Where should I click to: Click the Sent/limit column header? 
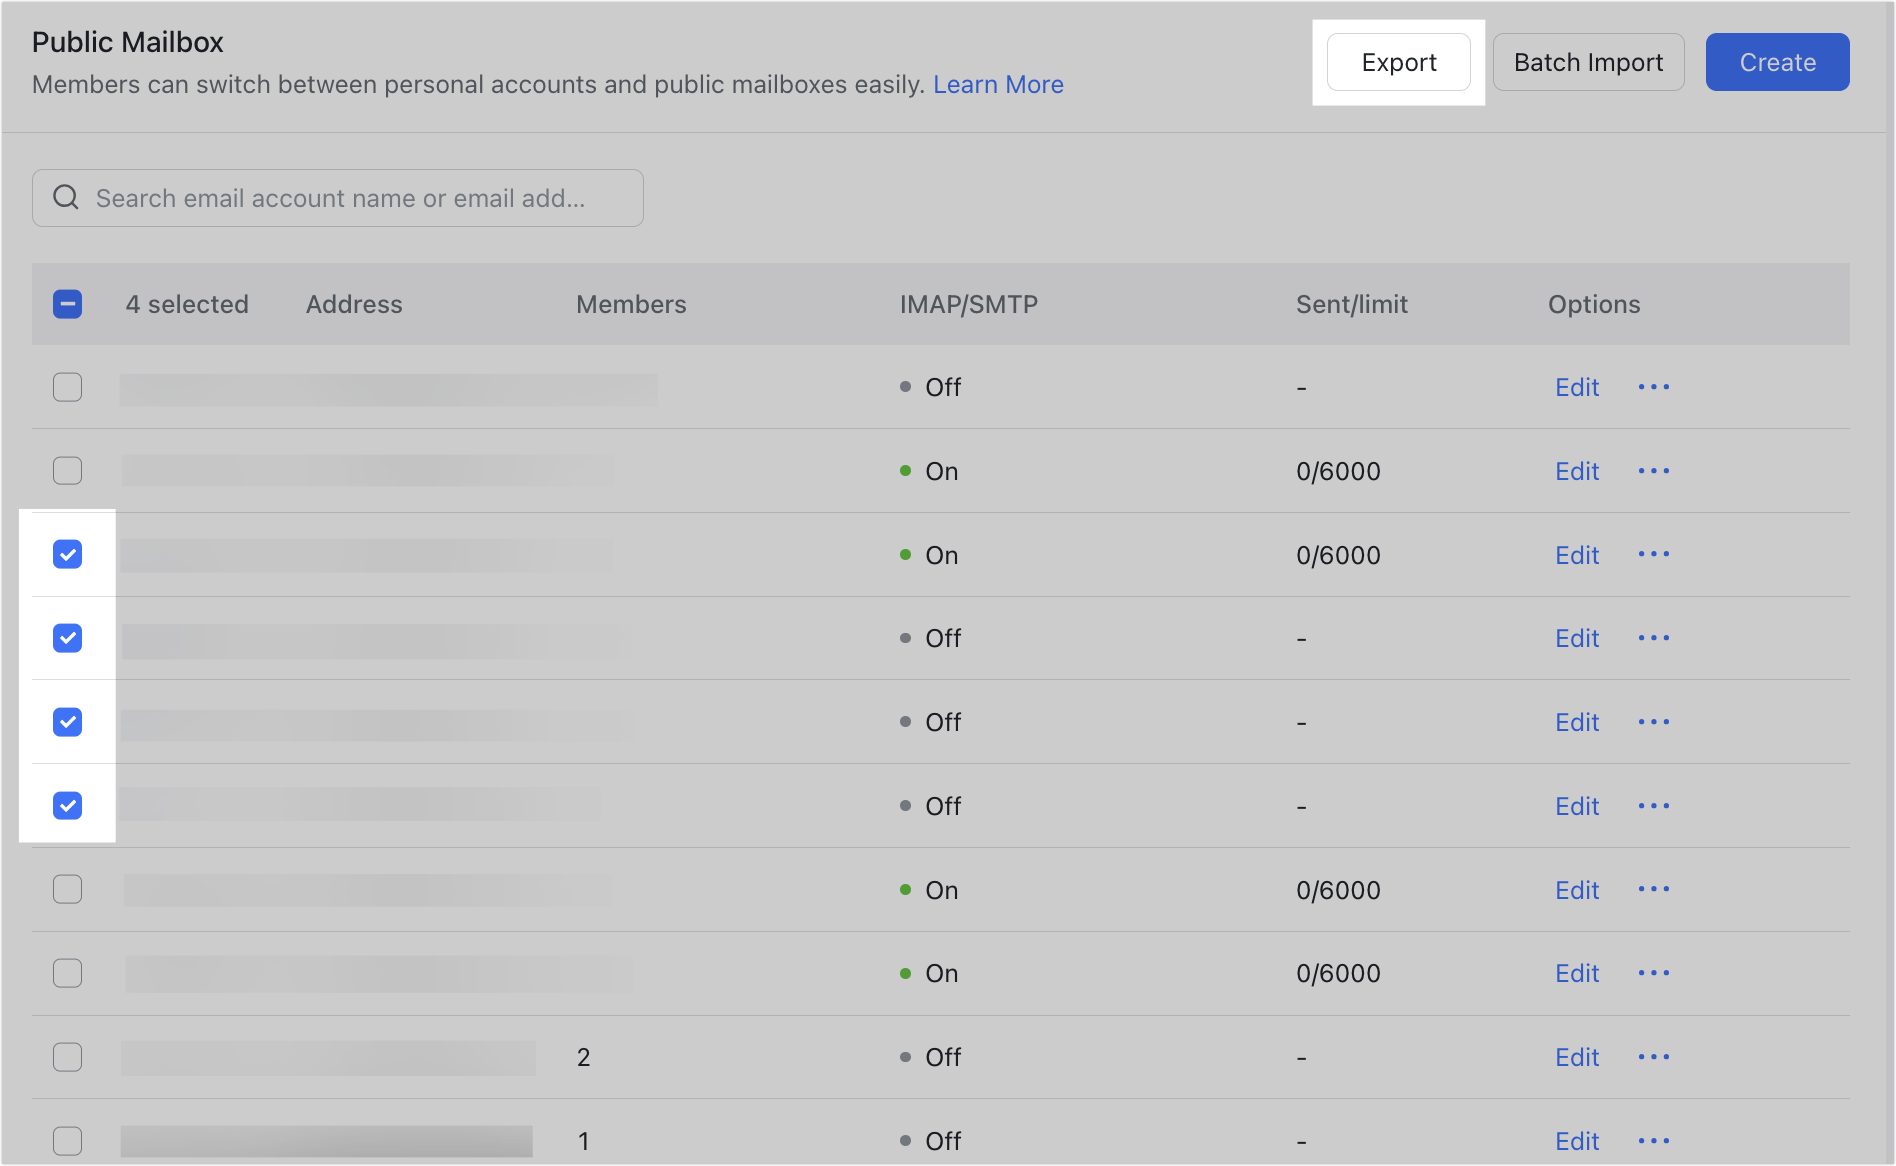coord(1352,304)
